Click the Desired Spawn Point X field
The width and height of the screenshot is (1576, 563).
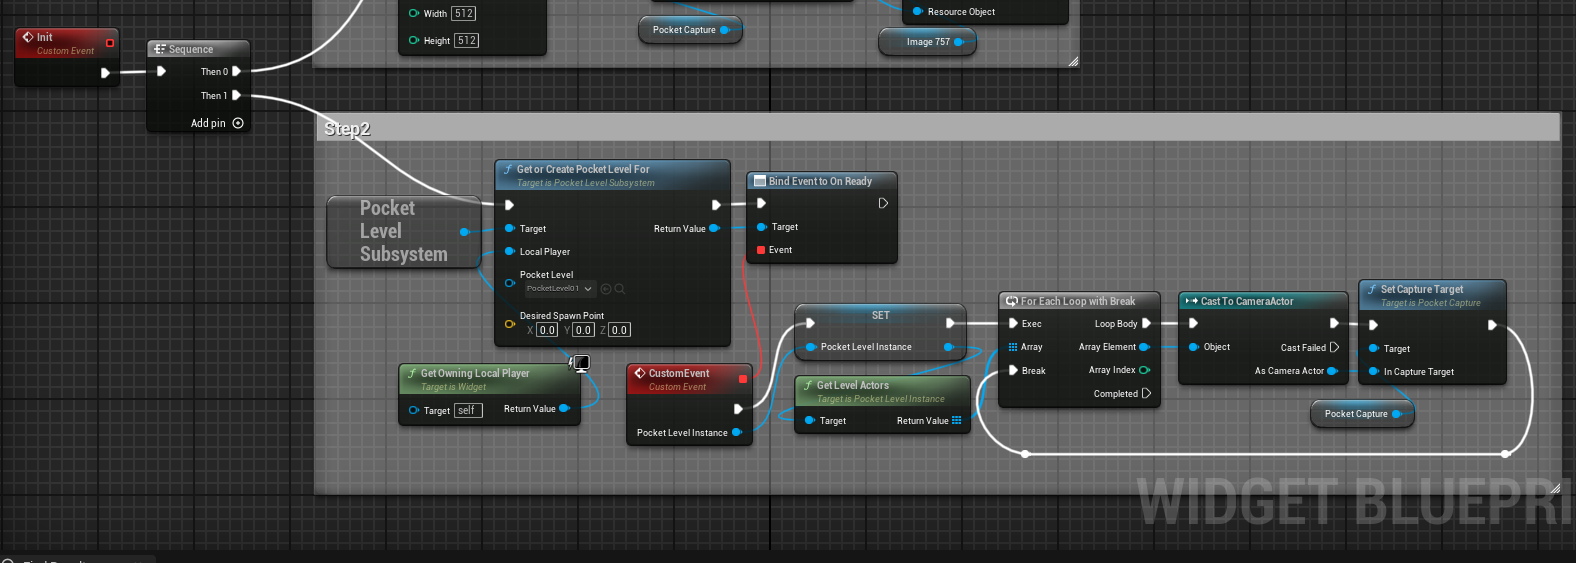coord(547,329)
